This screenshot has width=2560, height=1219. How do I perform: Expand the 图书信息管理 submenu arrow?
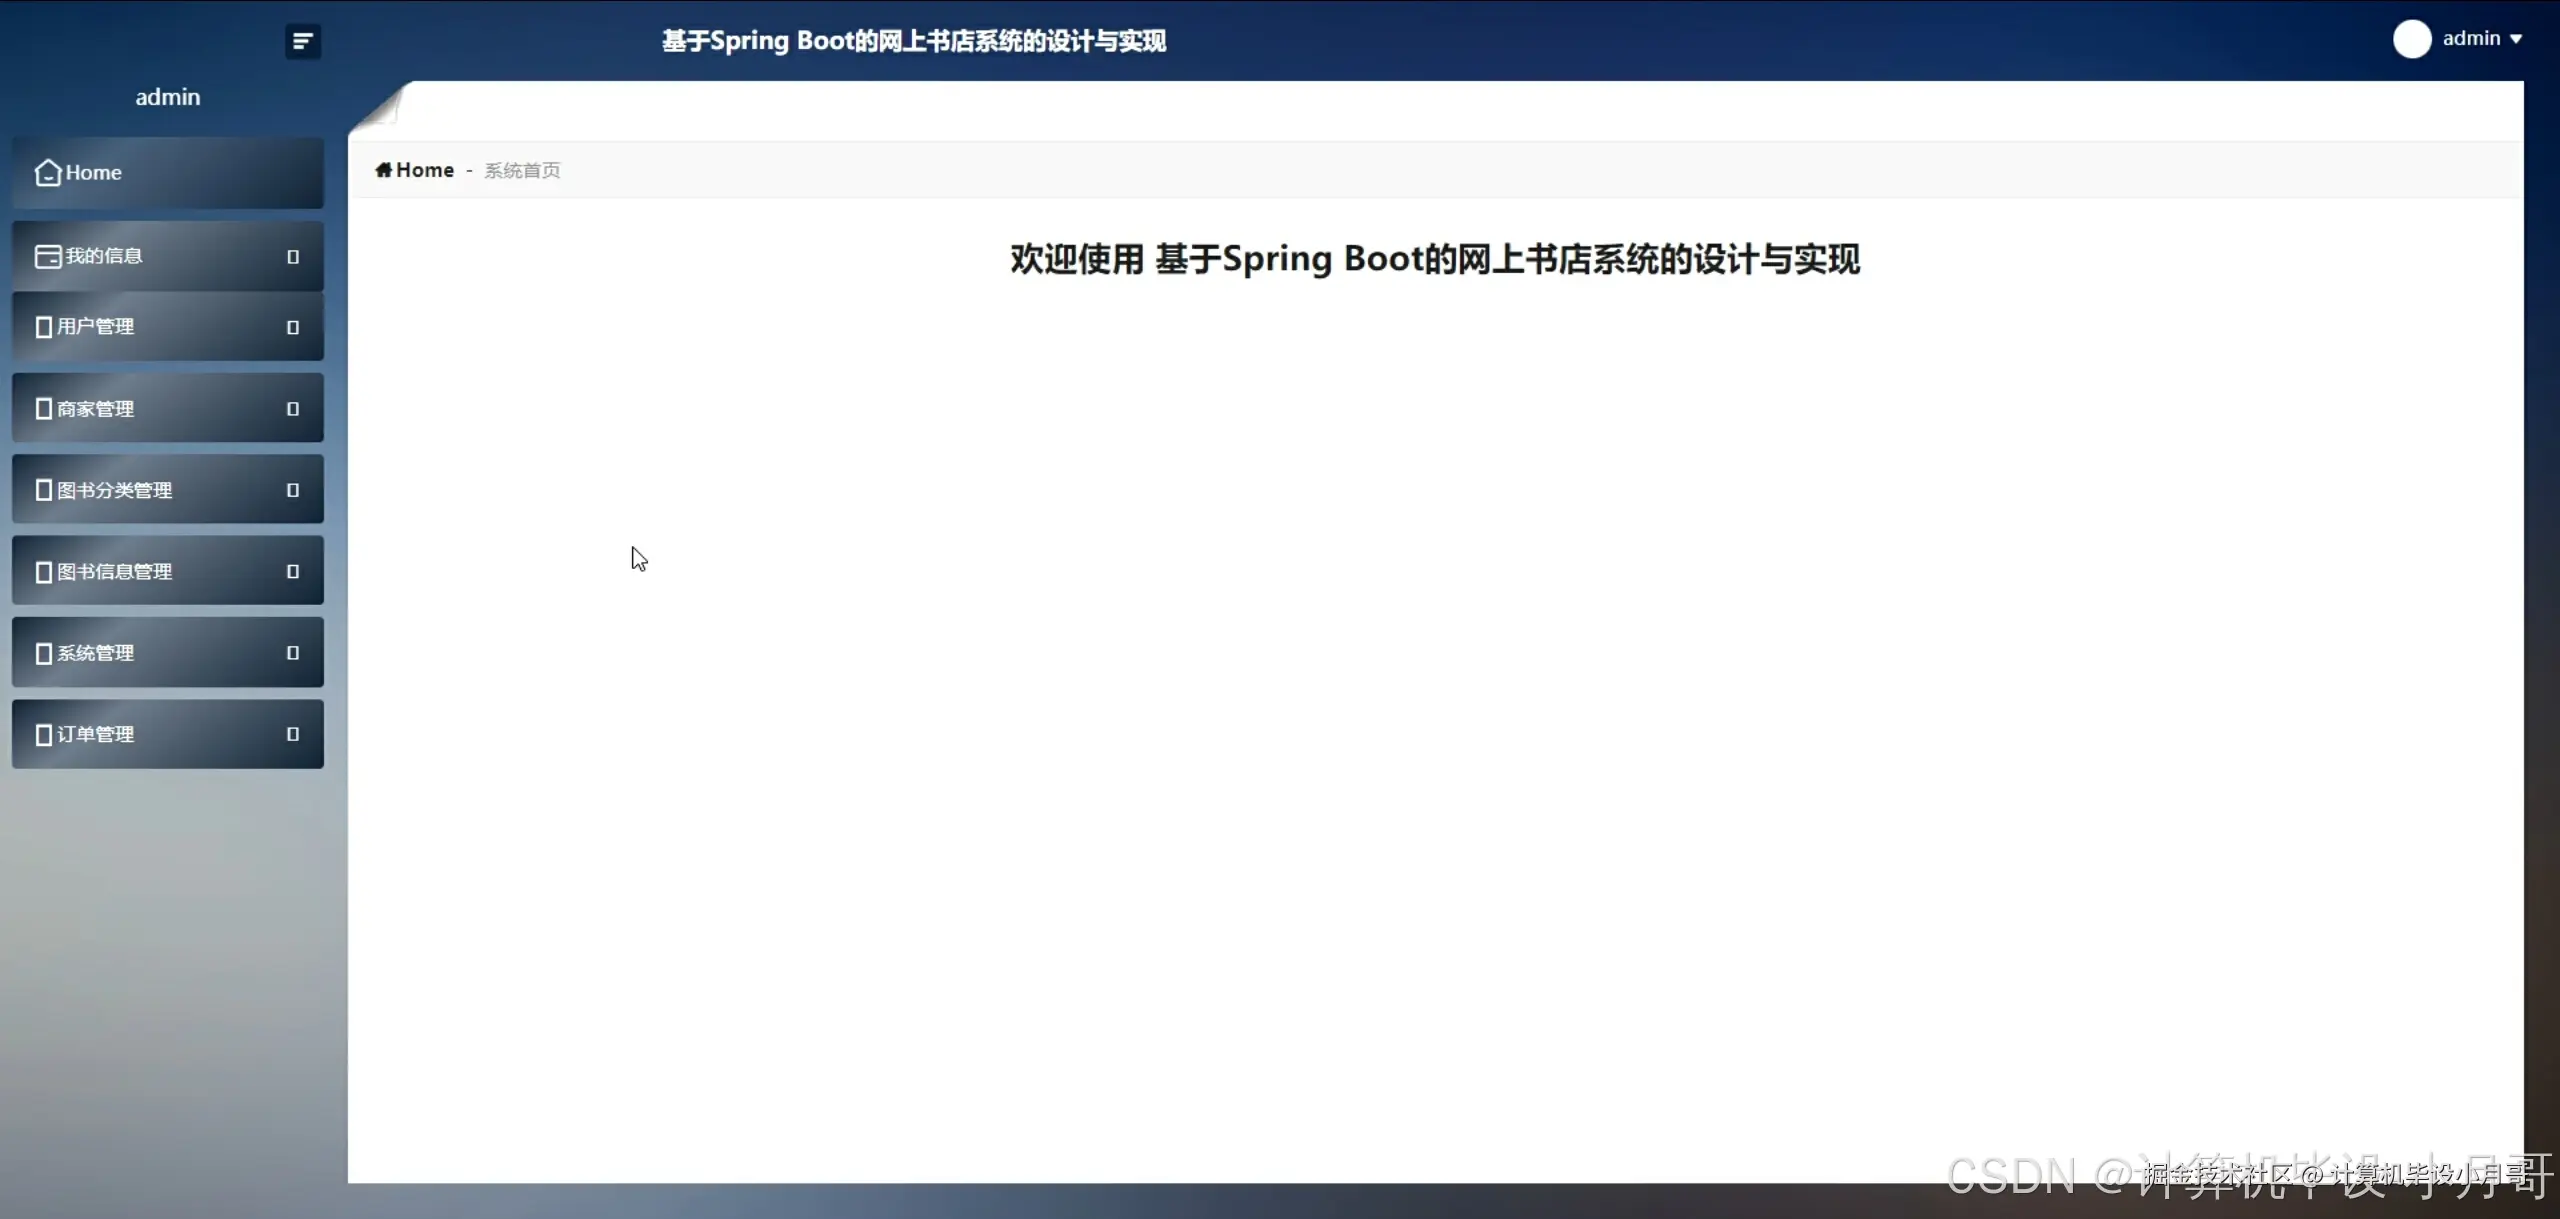[x=293, y=572]
